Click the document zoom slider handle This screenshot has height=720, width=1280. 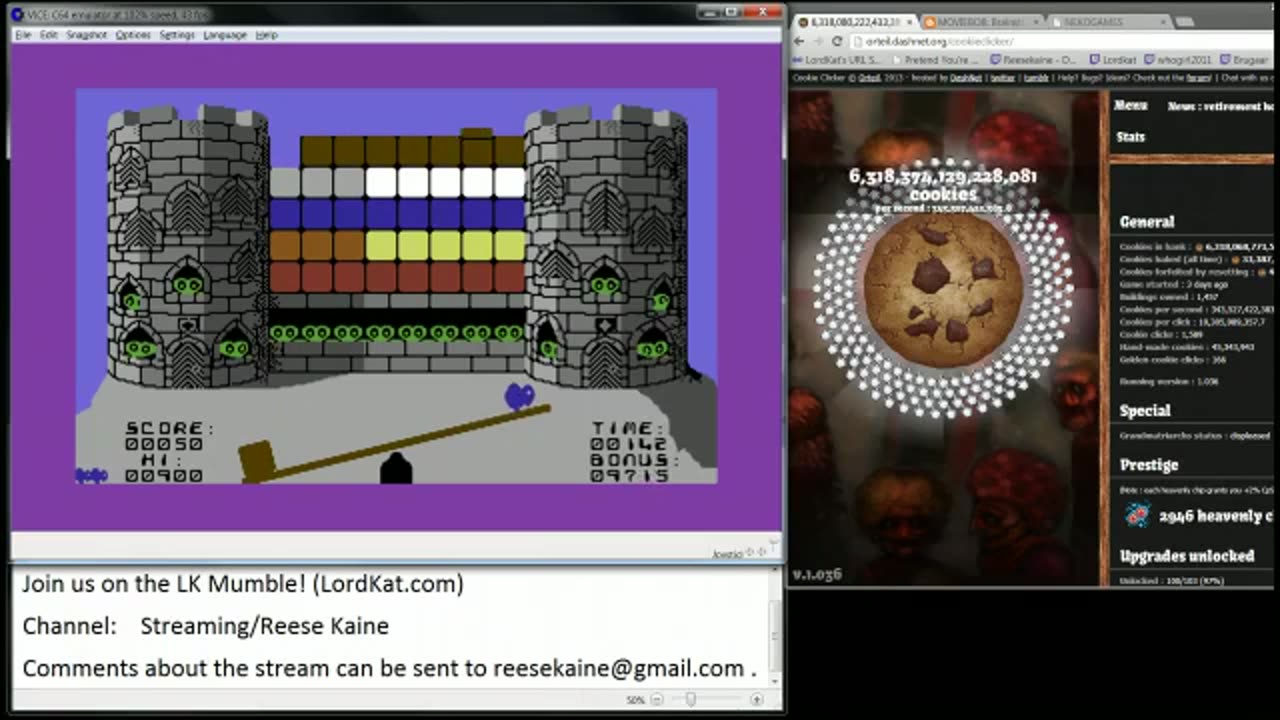[x=690, y=700]
